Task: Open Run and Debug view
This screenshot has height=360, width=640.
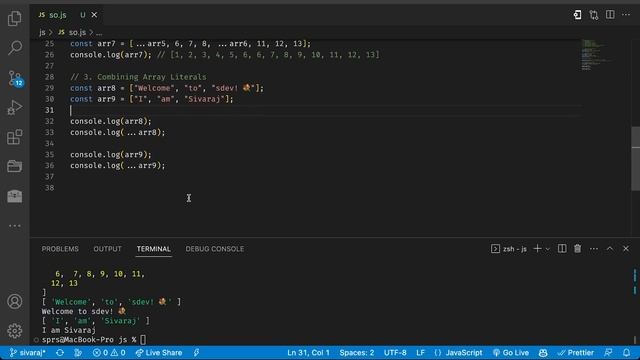Action: 15,108
